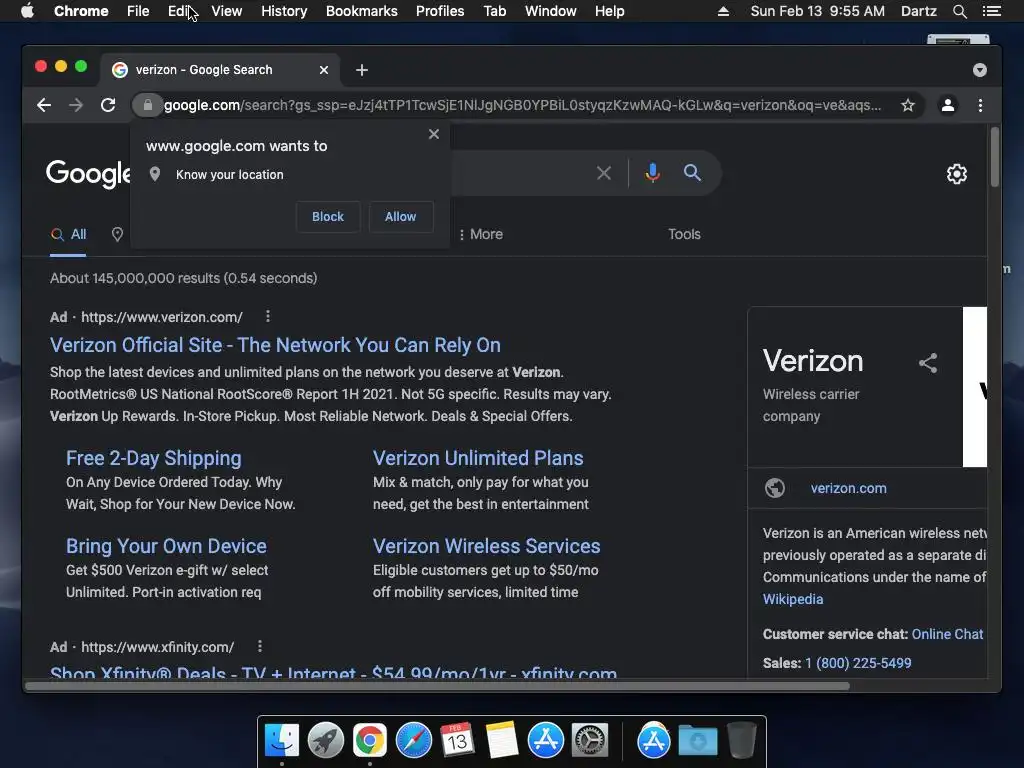Open the Tab menu
This screenshot has width=1024, height=768.
494,11
